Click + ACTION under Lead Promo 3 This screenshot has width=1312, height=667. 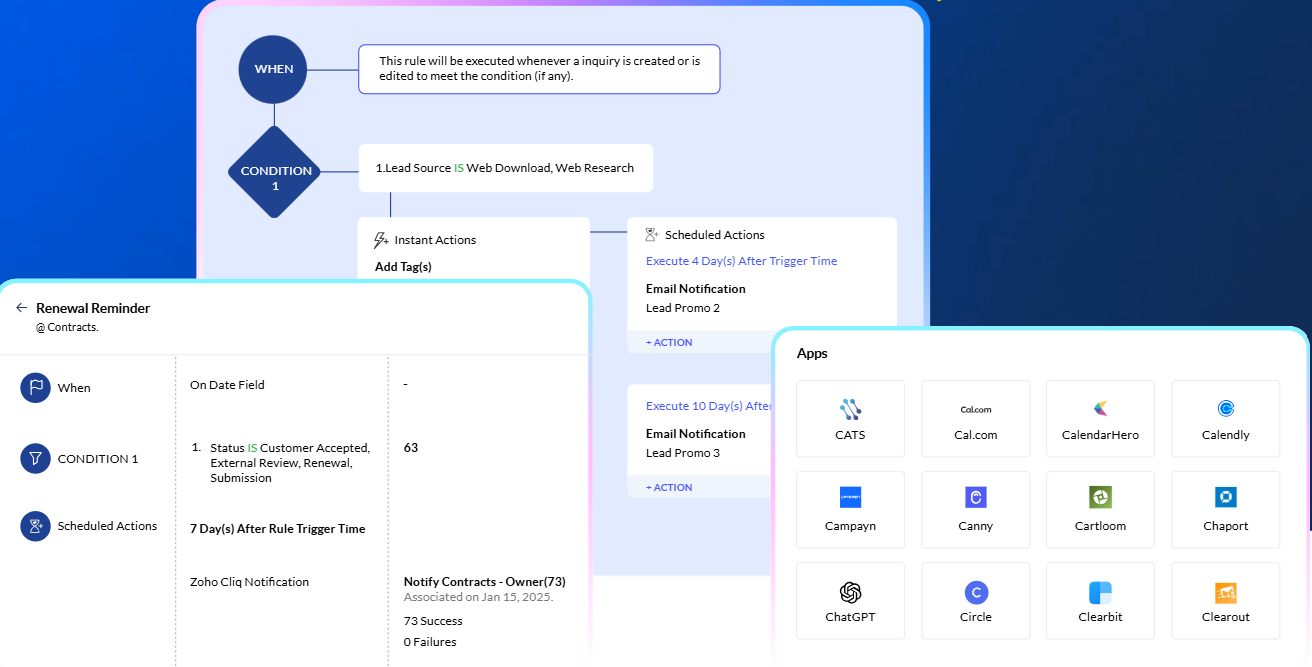coord(669,487)
